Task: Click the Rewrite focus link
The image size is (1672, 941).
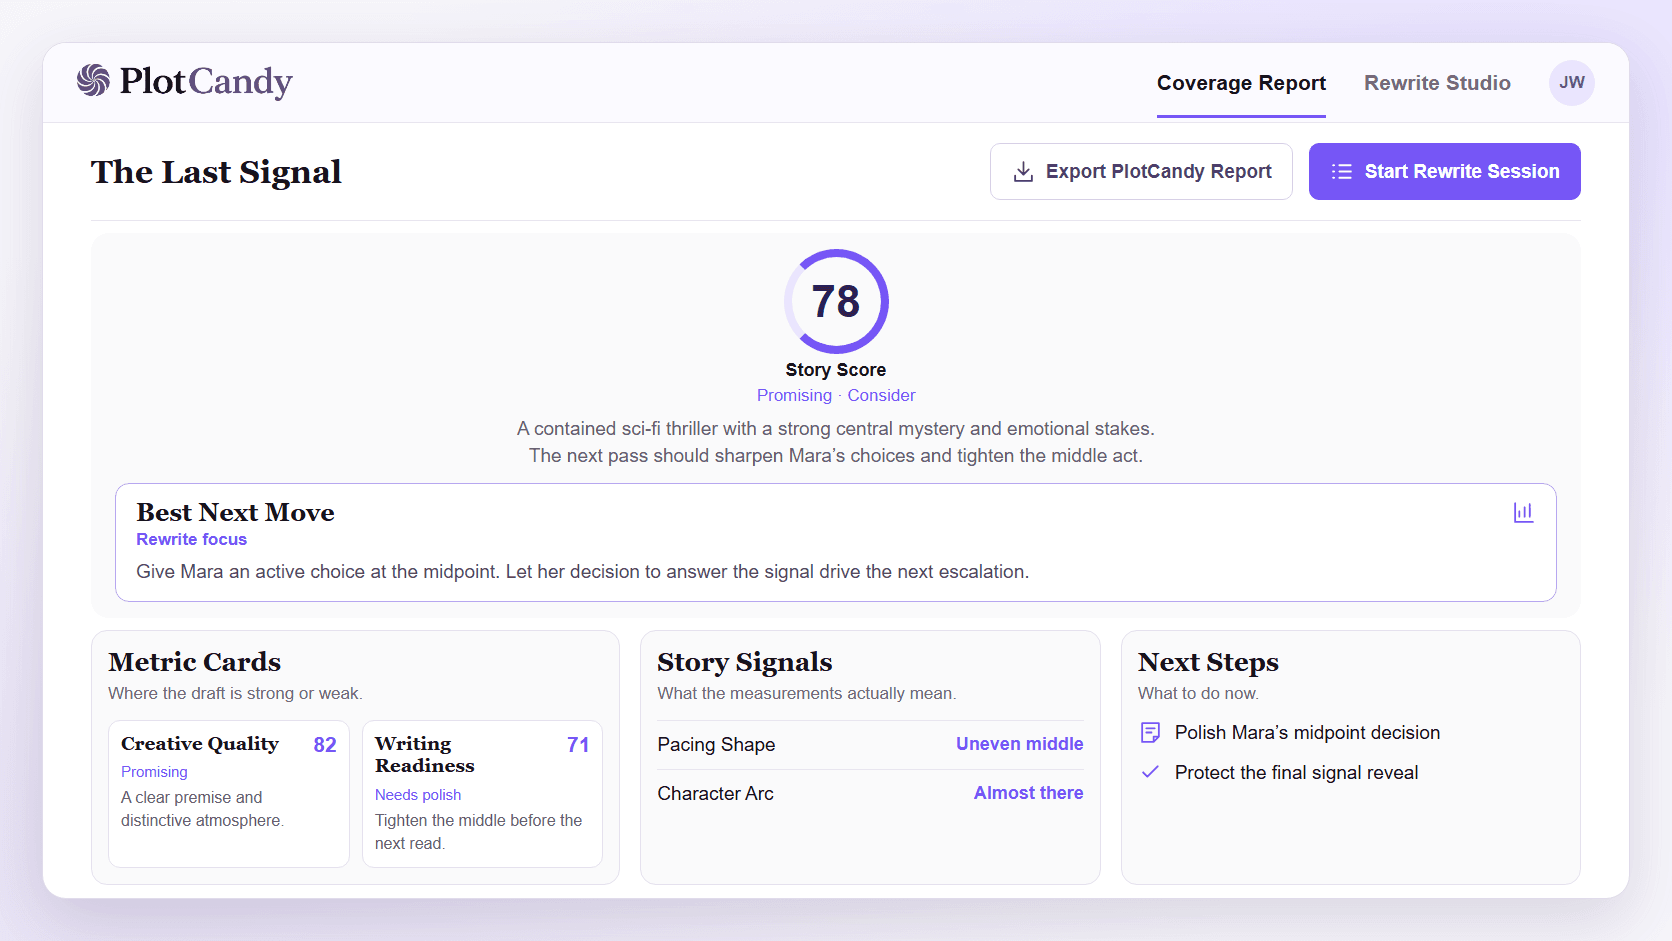Action: (191, 539)
